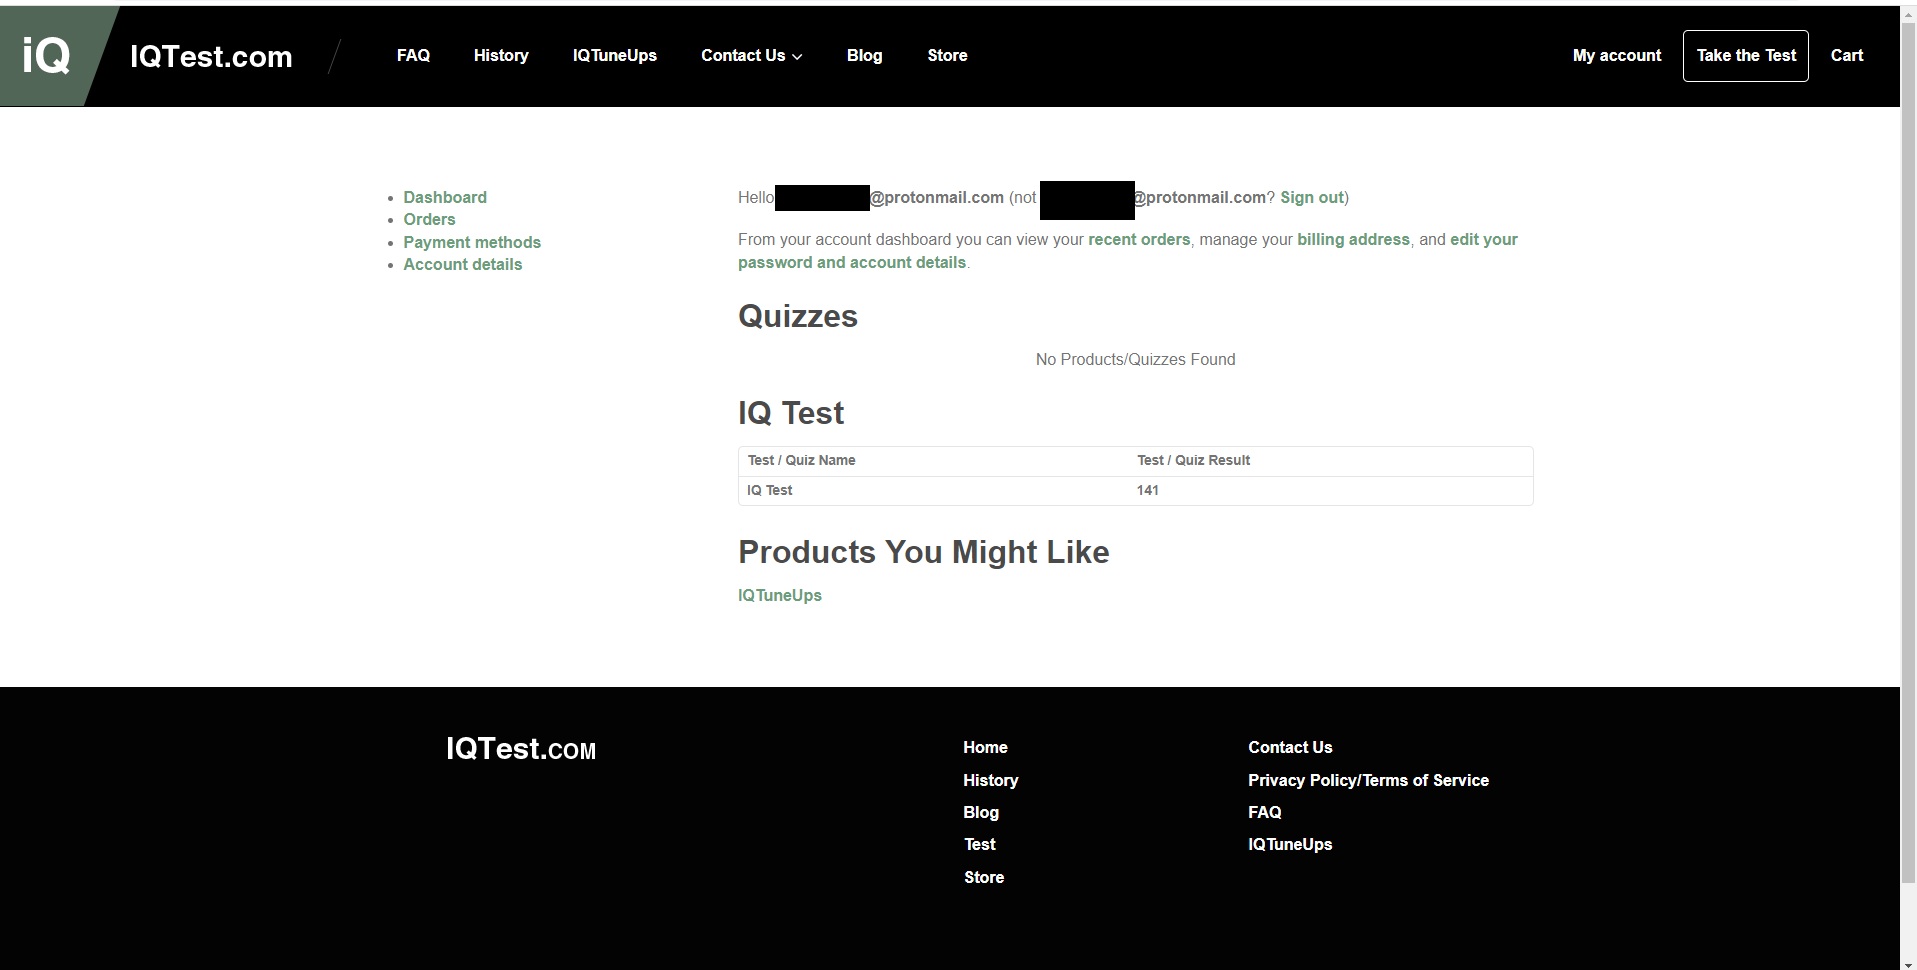This screenshot has width=1917, height=970.
Task: Open the IQTuneUps product link under Products
Action: pyautogui.click(x=780, y=595)
